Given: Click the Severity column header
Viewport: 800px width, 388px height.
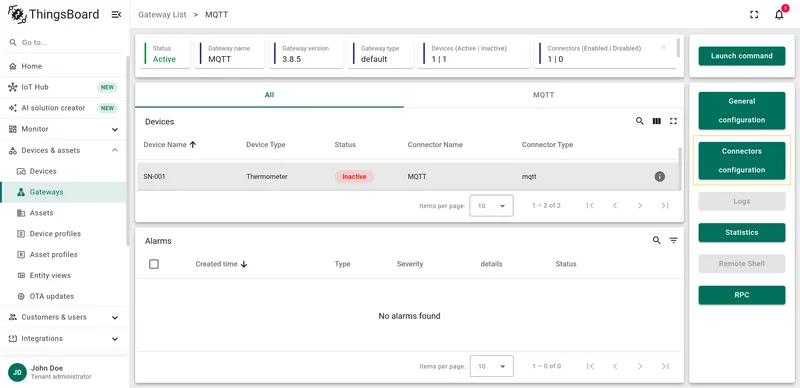Looking at the screenshot, I should tap(410, 264).
